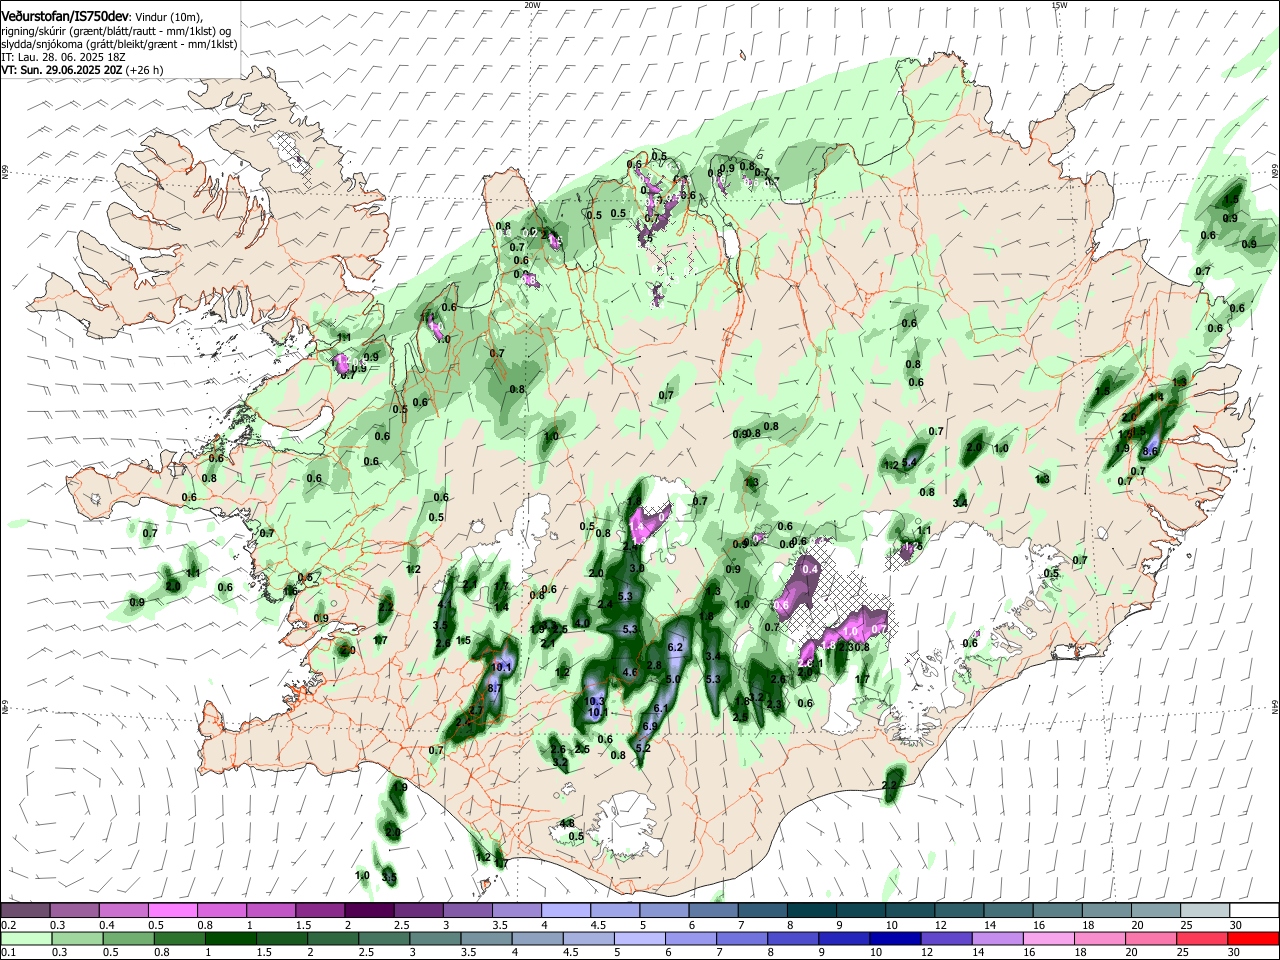Click the dark teal 8 snow legend swatch

coord(812,910)
